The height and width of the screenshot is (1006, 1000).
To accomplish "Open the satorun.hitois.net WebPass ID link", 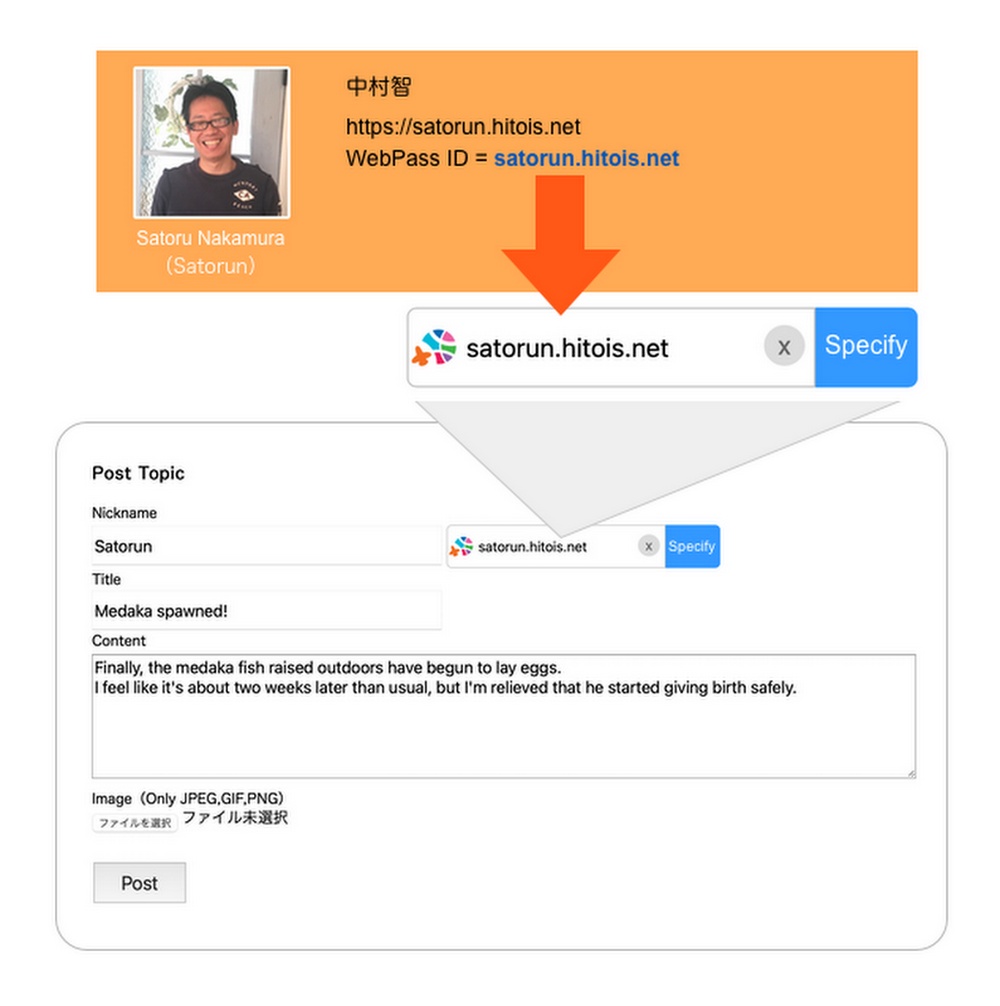I will pos(586,158).
